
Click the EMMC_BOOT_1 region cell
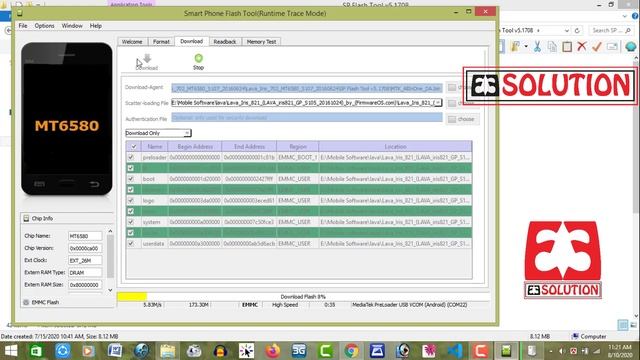[x=298, y=157]
